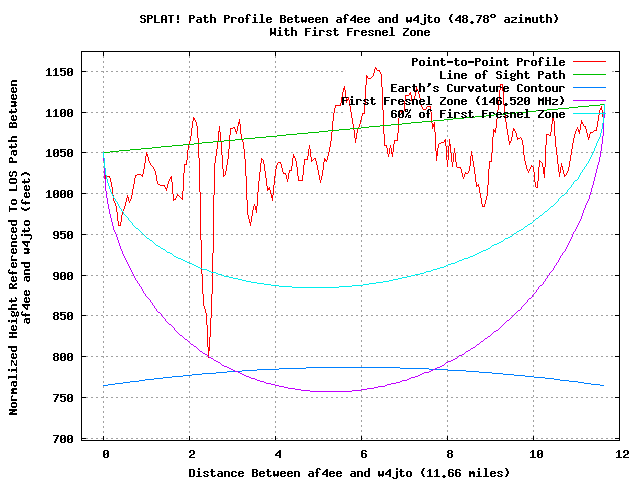
Task: Click the y-axis tick label 1150
Action: tap(59, 72)
